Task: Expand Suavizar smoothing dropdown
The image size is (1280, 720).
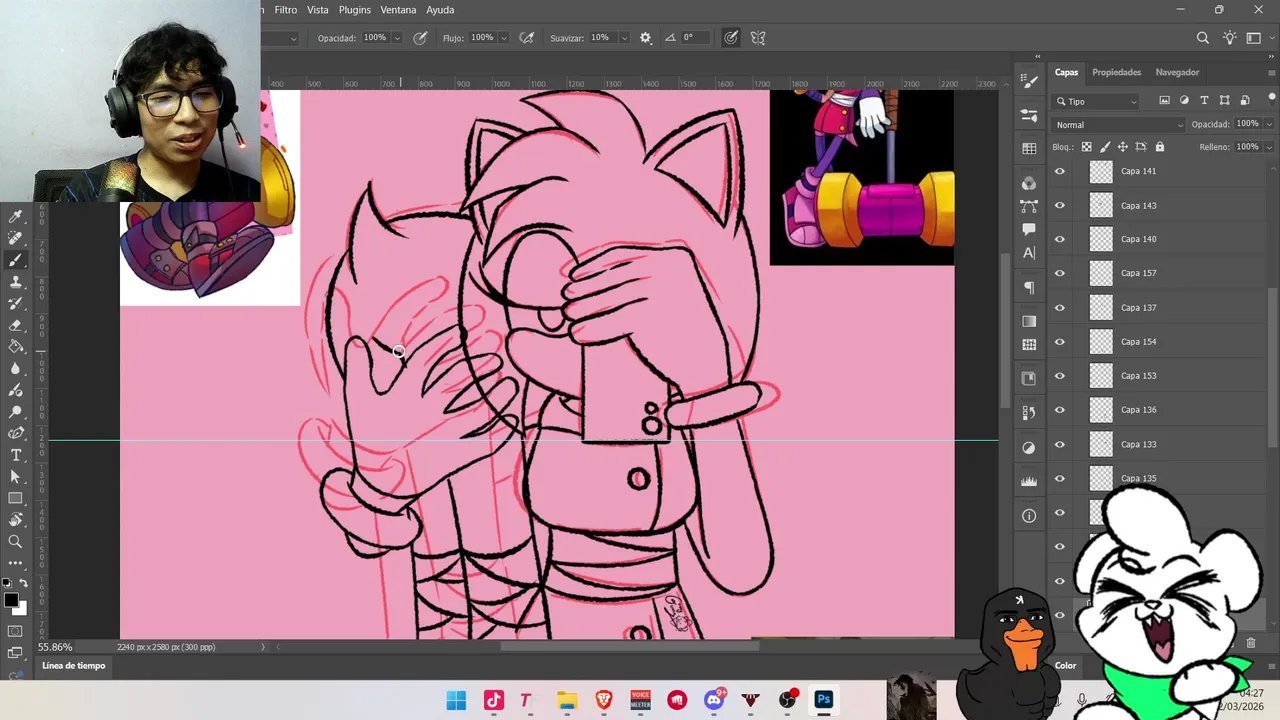Action: [x=624, y=38]
